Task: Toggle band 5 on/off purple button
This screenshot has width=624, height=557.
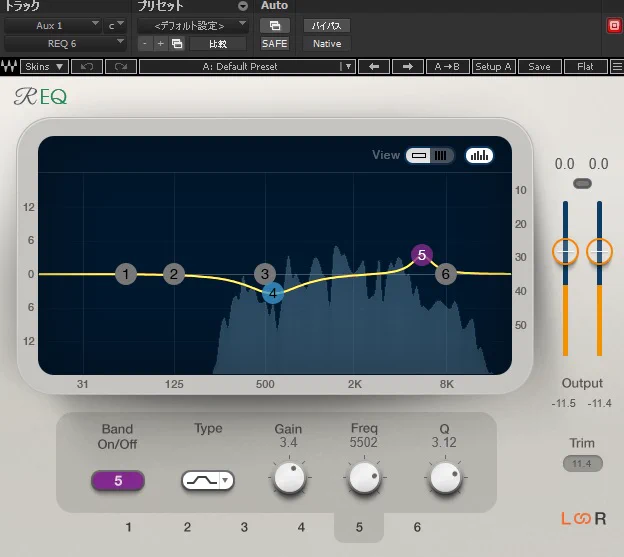Action: (118, 481)
